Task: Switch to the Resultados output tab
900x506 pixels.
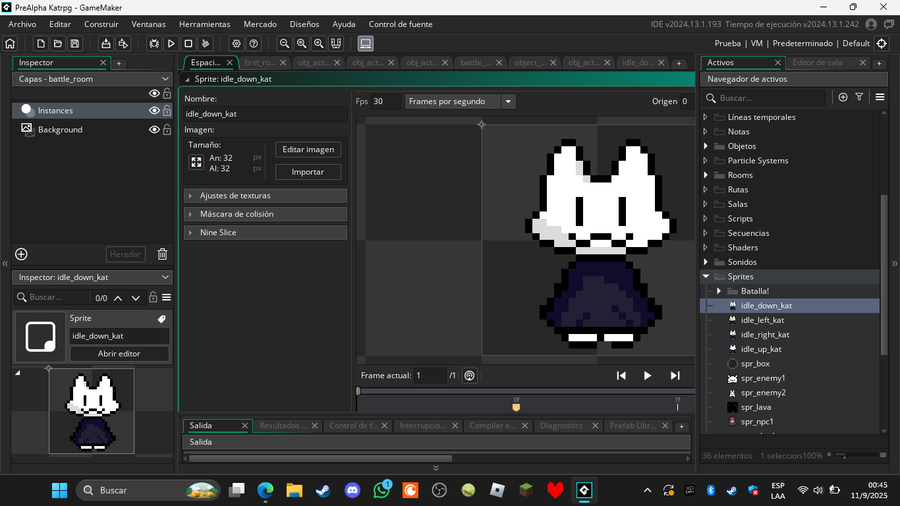Action: (x=283, y=425)
